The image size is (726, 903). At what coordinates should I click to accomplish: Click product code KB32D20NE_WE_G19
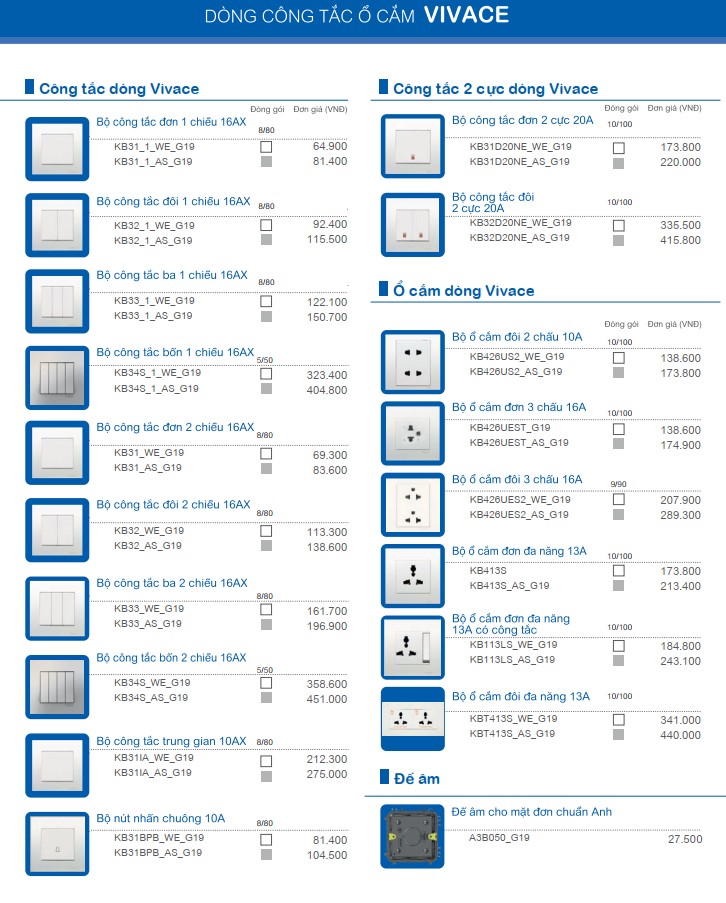click(x=520, y=222)
